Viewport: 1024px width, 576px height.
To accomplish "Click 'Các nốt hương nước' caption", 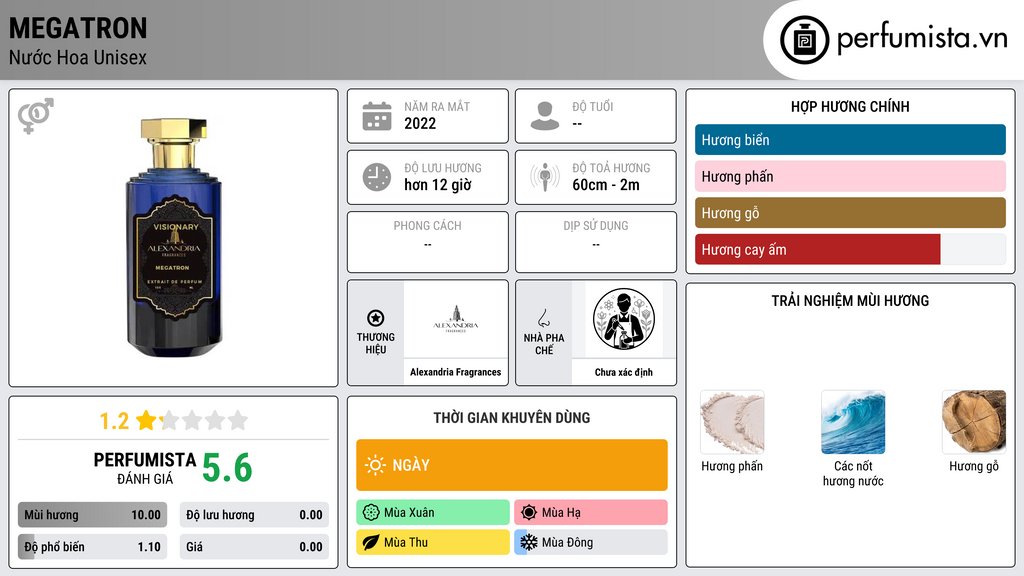I will pos(853,473).
